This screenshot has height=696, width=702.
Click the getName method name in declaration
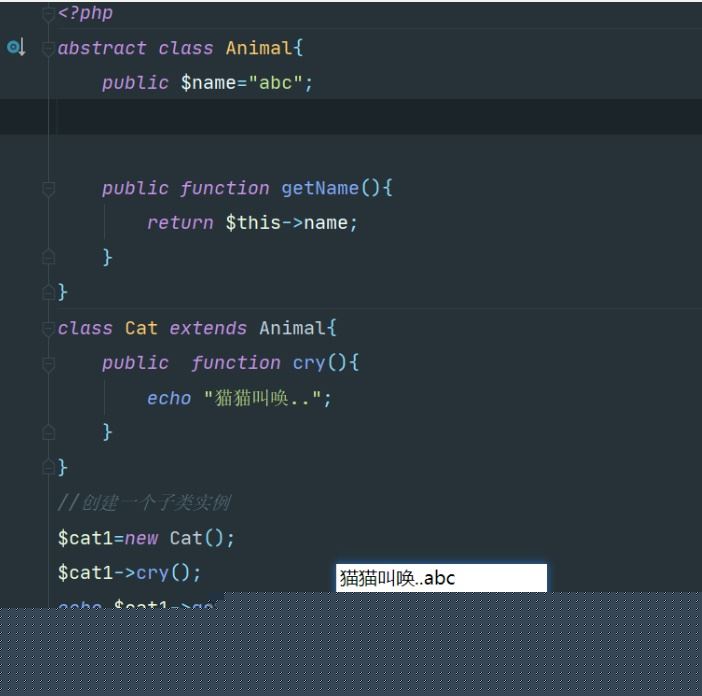click(x=319, y=188)
